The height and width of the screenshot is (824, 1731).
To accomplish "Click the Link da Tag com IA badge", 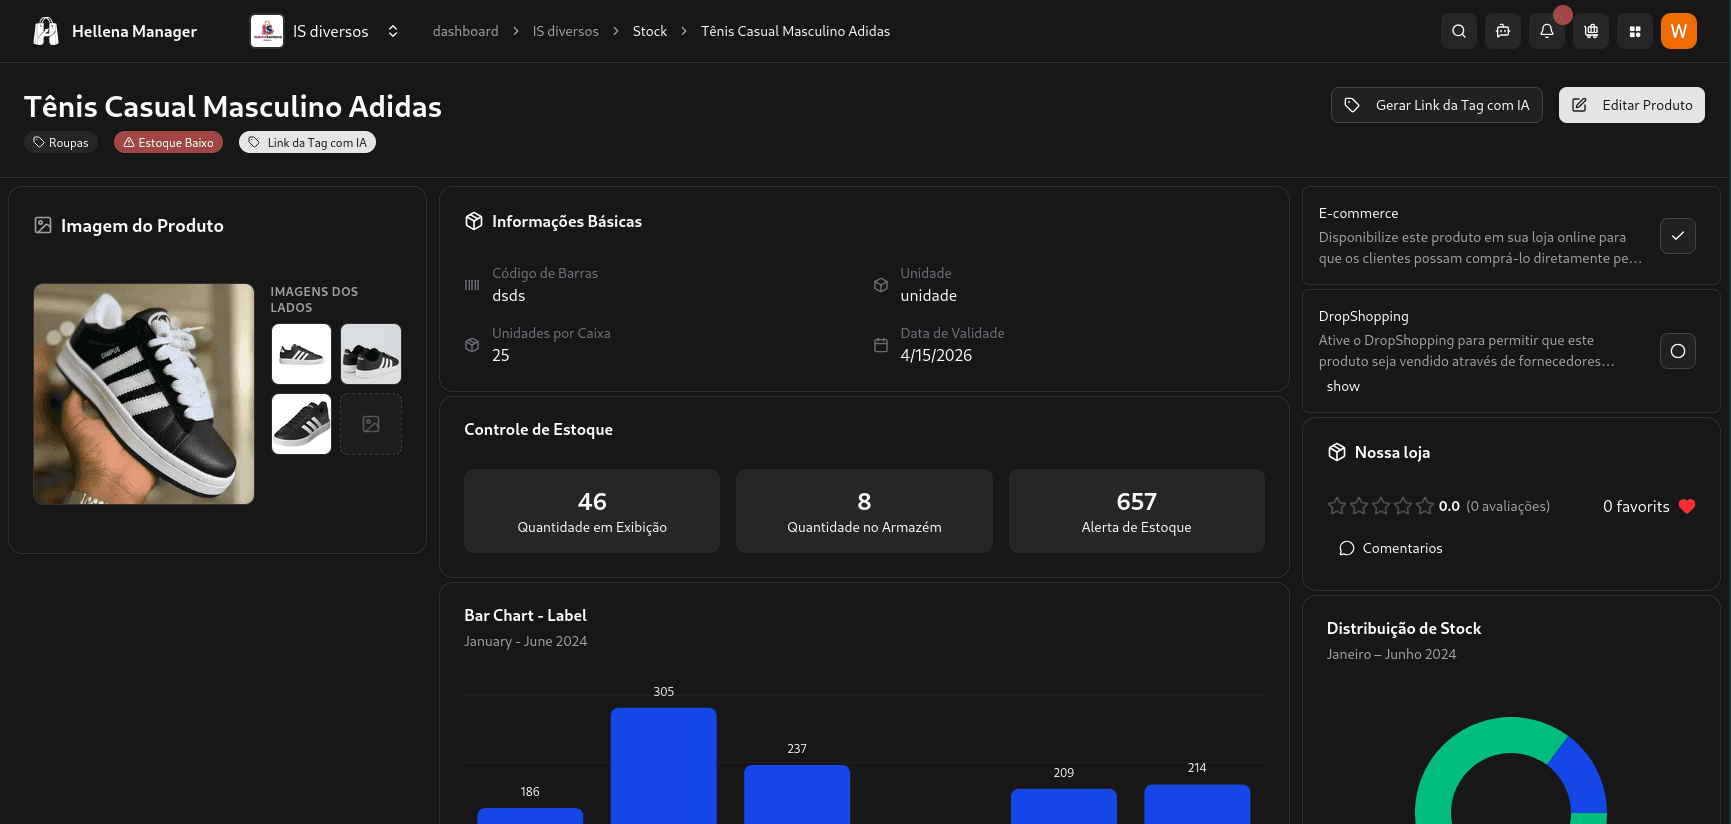I will pyautogui.click(x=307, y=143).
